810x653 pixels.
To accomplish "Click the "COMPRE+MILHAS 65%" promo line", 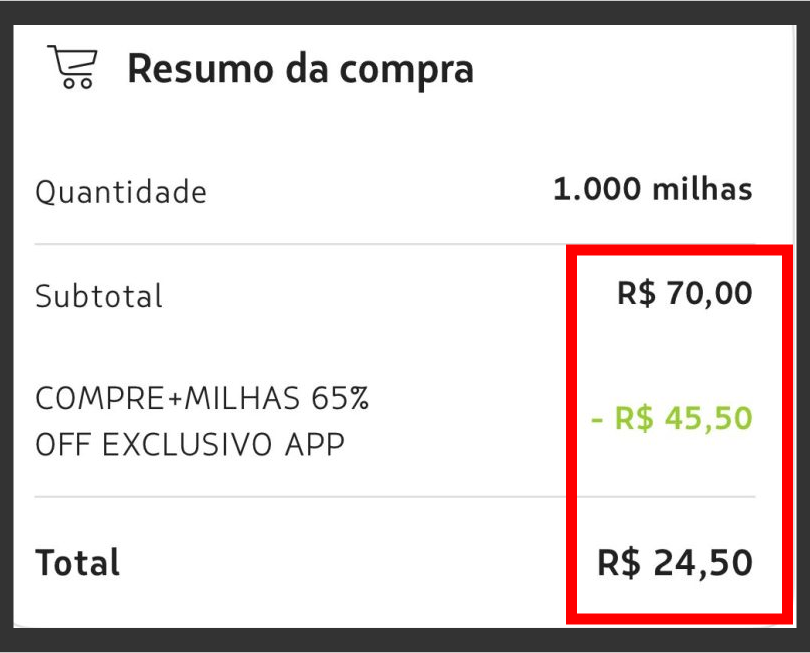I will [202, 399].
